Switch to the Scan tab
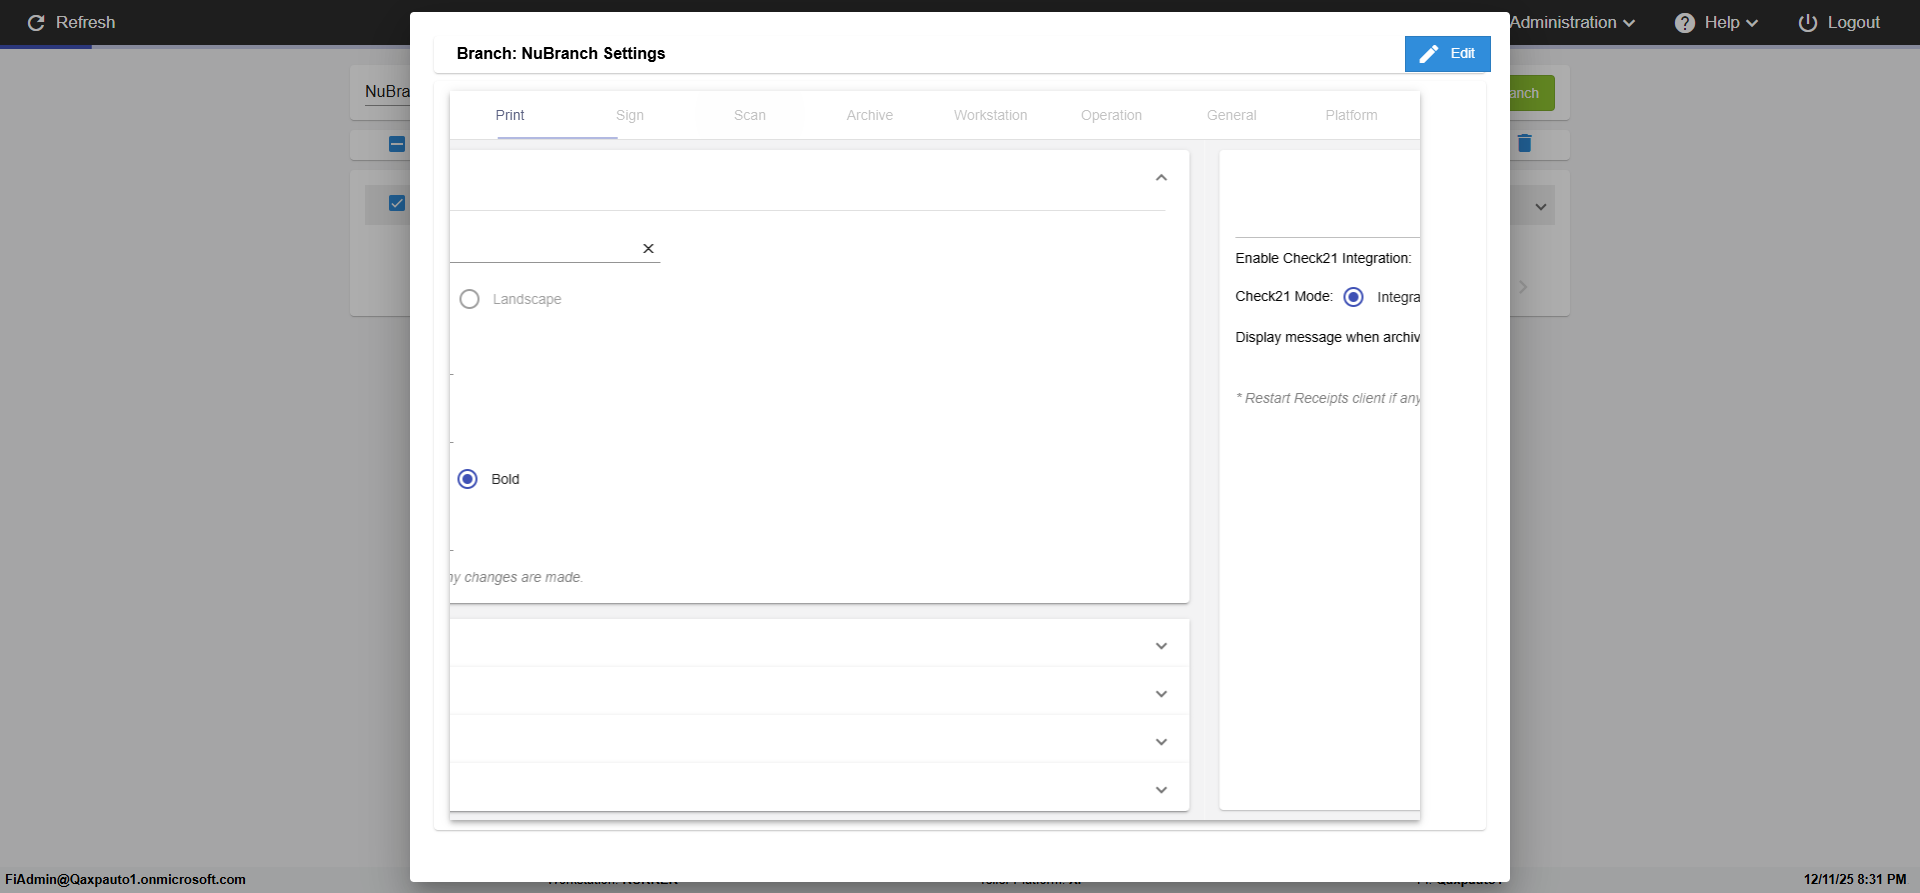This screenshot has width=1920, height=893. 750,116
